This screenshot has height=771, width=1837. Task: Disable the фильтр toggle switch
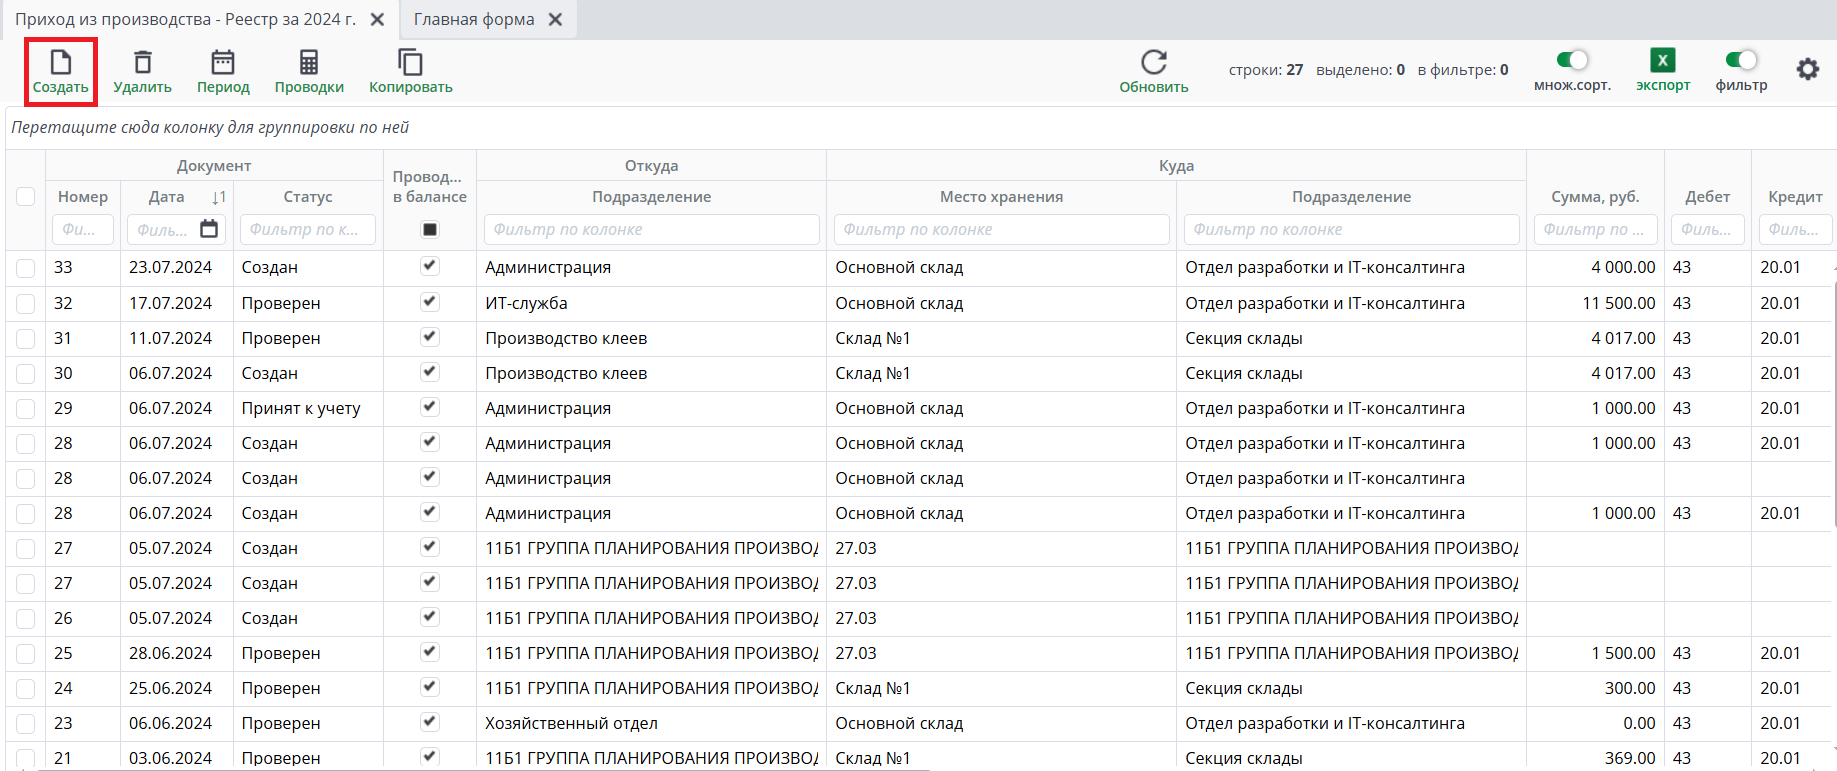(x=1741, y=61)
